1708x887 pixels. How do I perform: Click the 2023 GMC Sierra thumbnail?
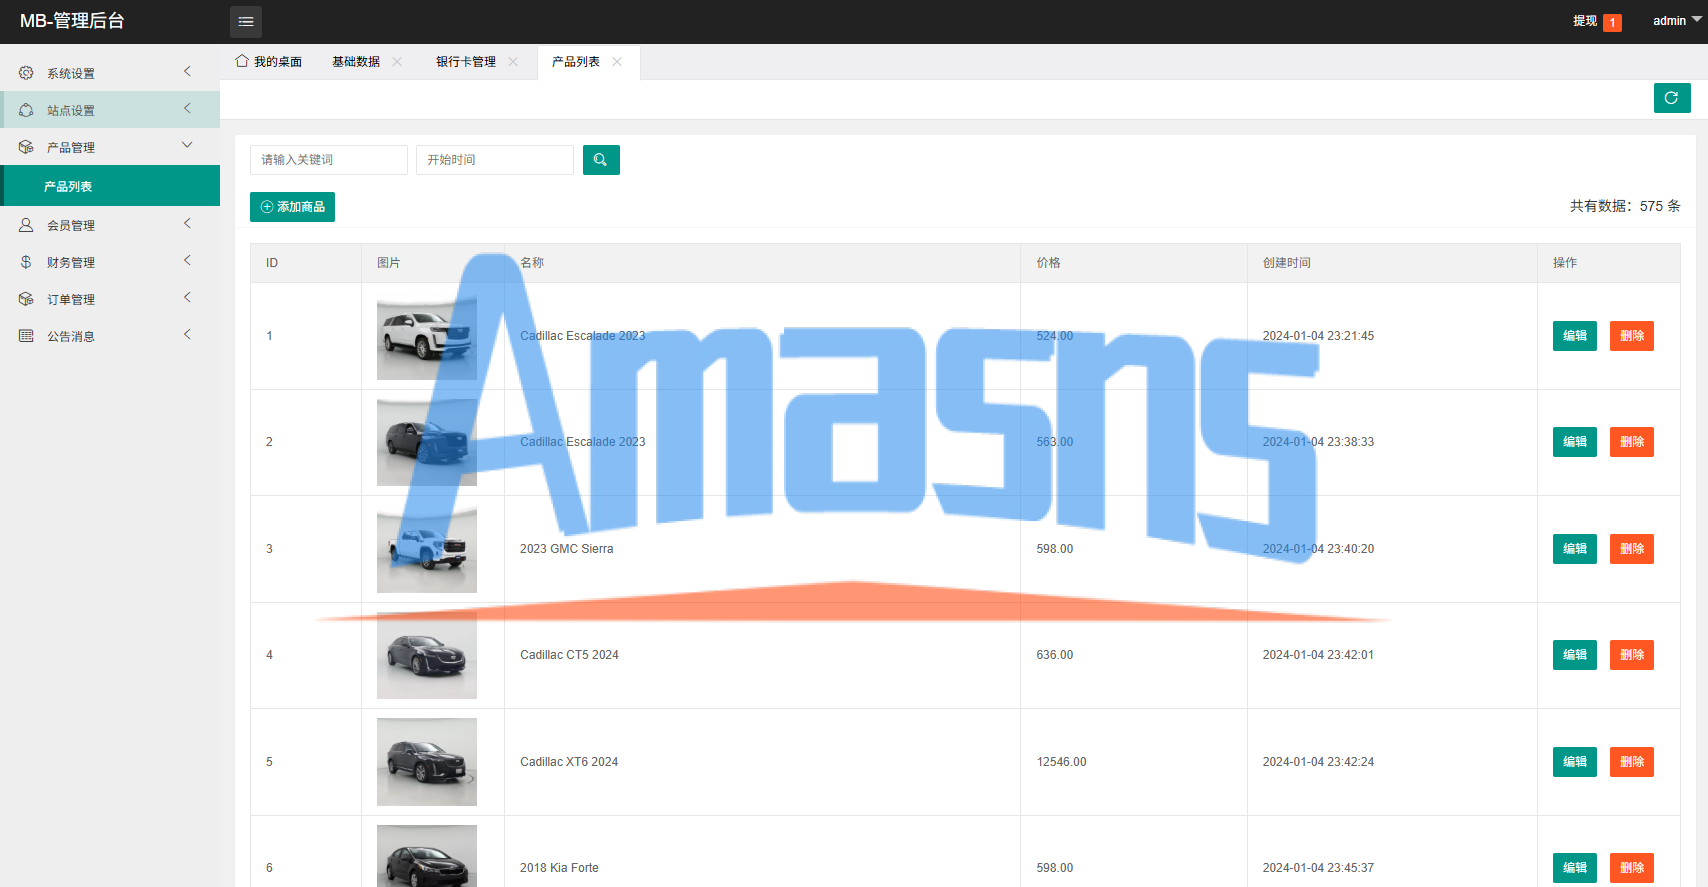coord(427,549)
